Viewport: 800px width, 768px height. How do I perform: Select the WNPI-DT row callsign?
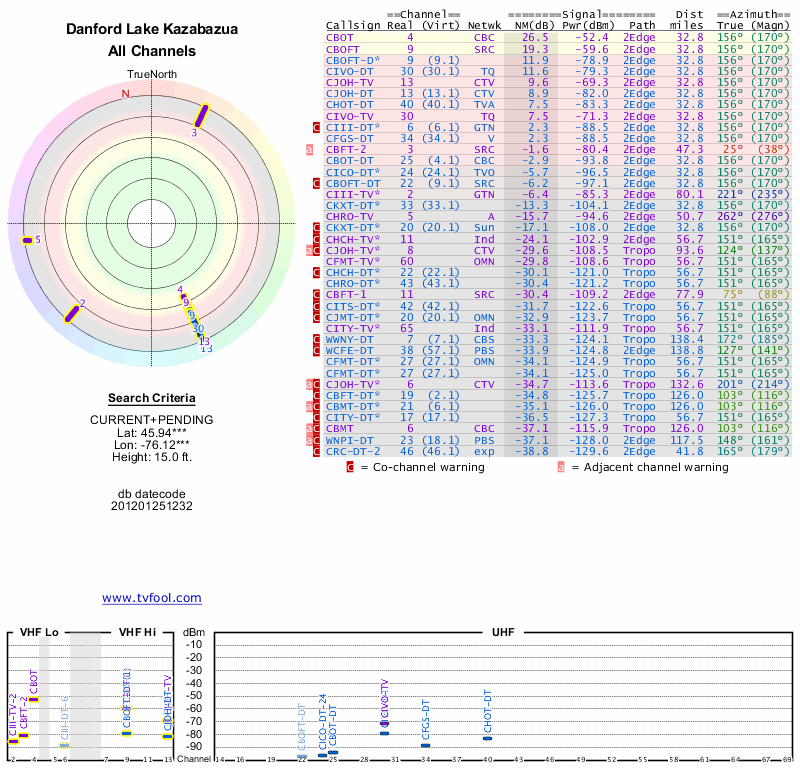[x=349, y=440]
